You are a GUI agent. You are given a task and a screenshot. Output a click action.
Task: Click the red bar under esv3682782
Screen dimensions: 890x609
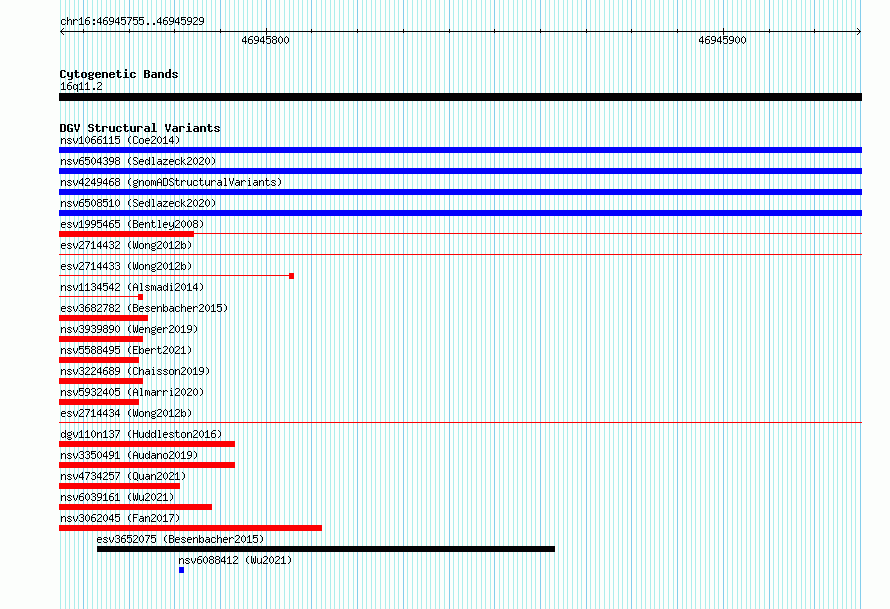click(x=103, y=318)
